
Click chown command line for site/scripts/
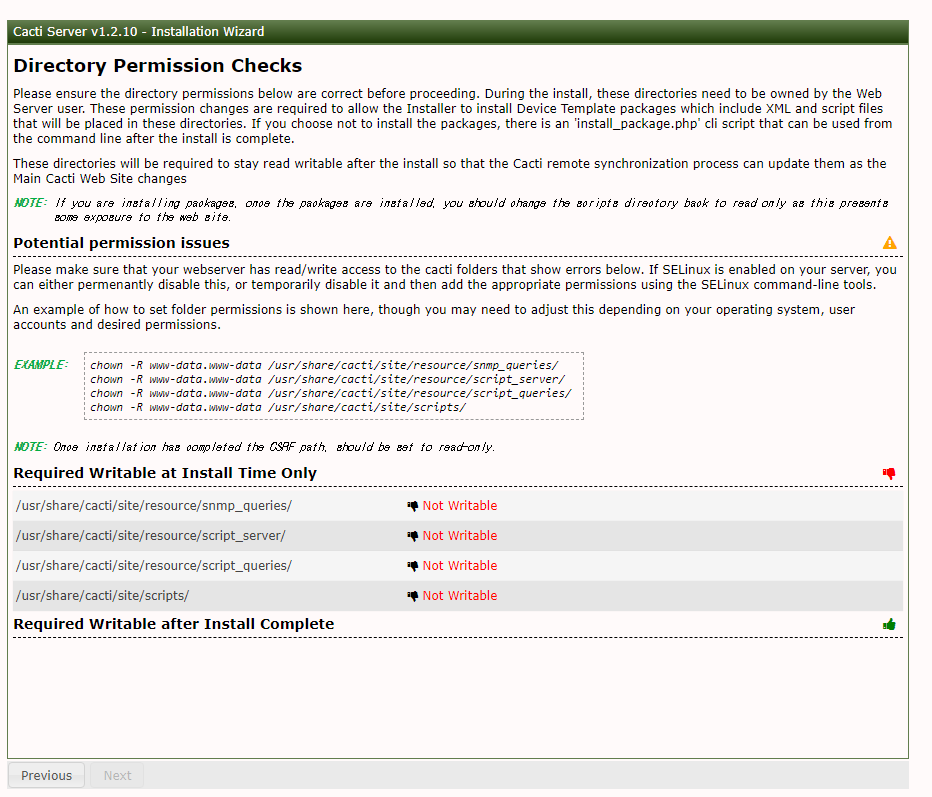click(278, 407)
